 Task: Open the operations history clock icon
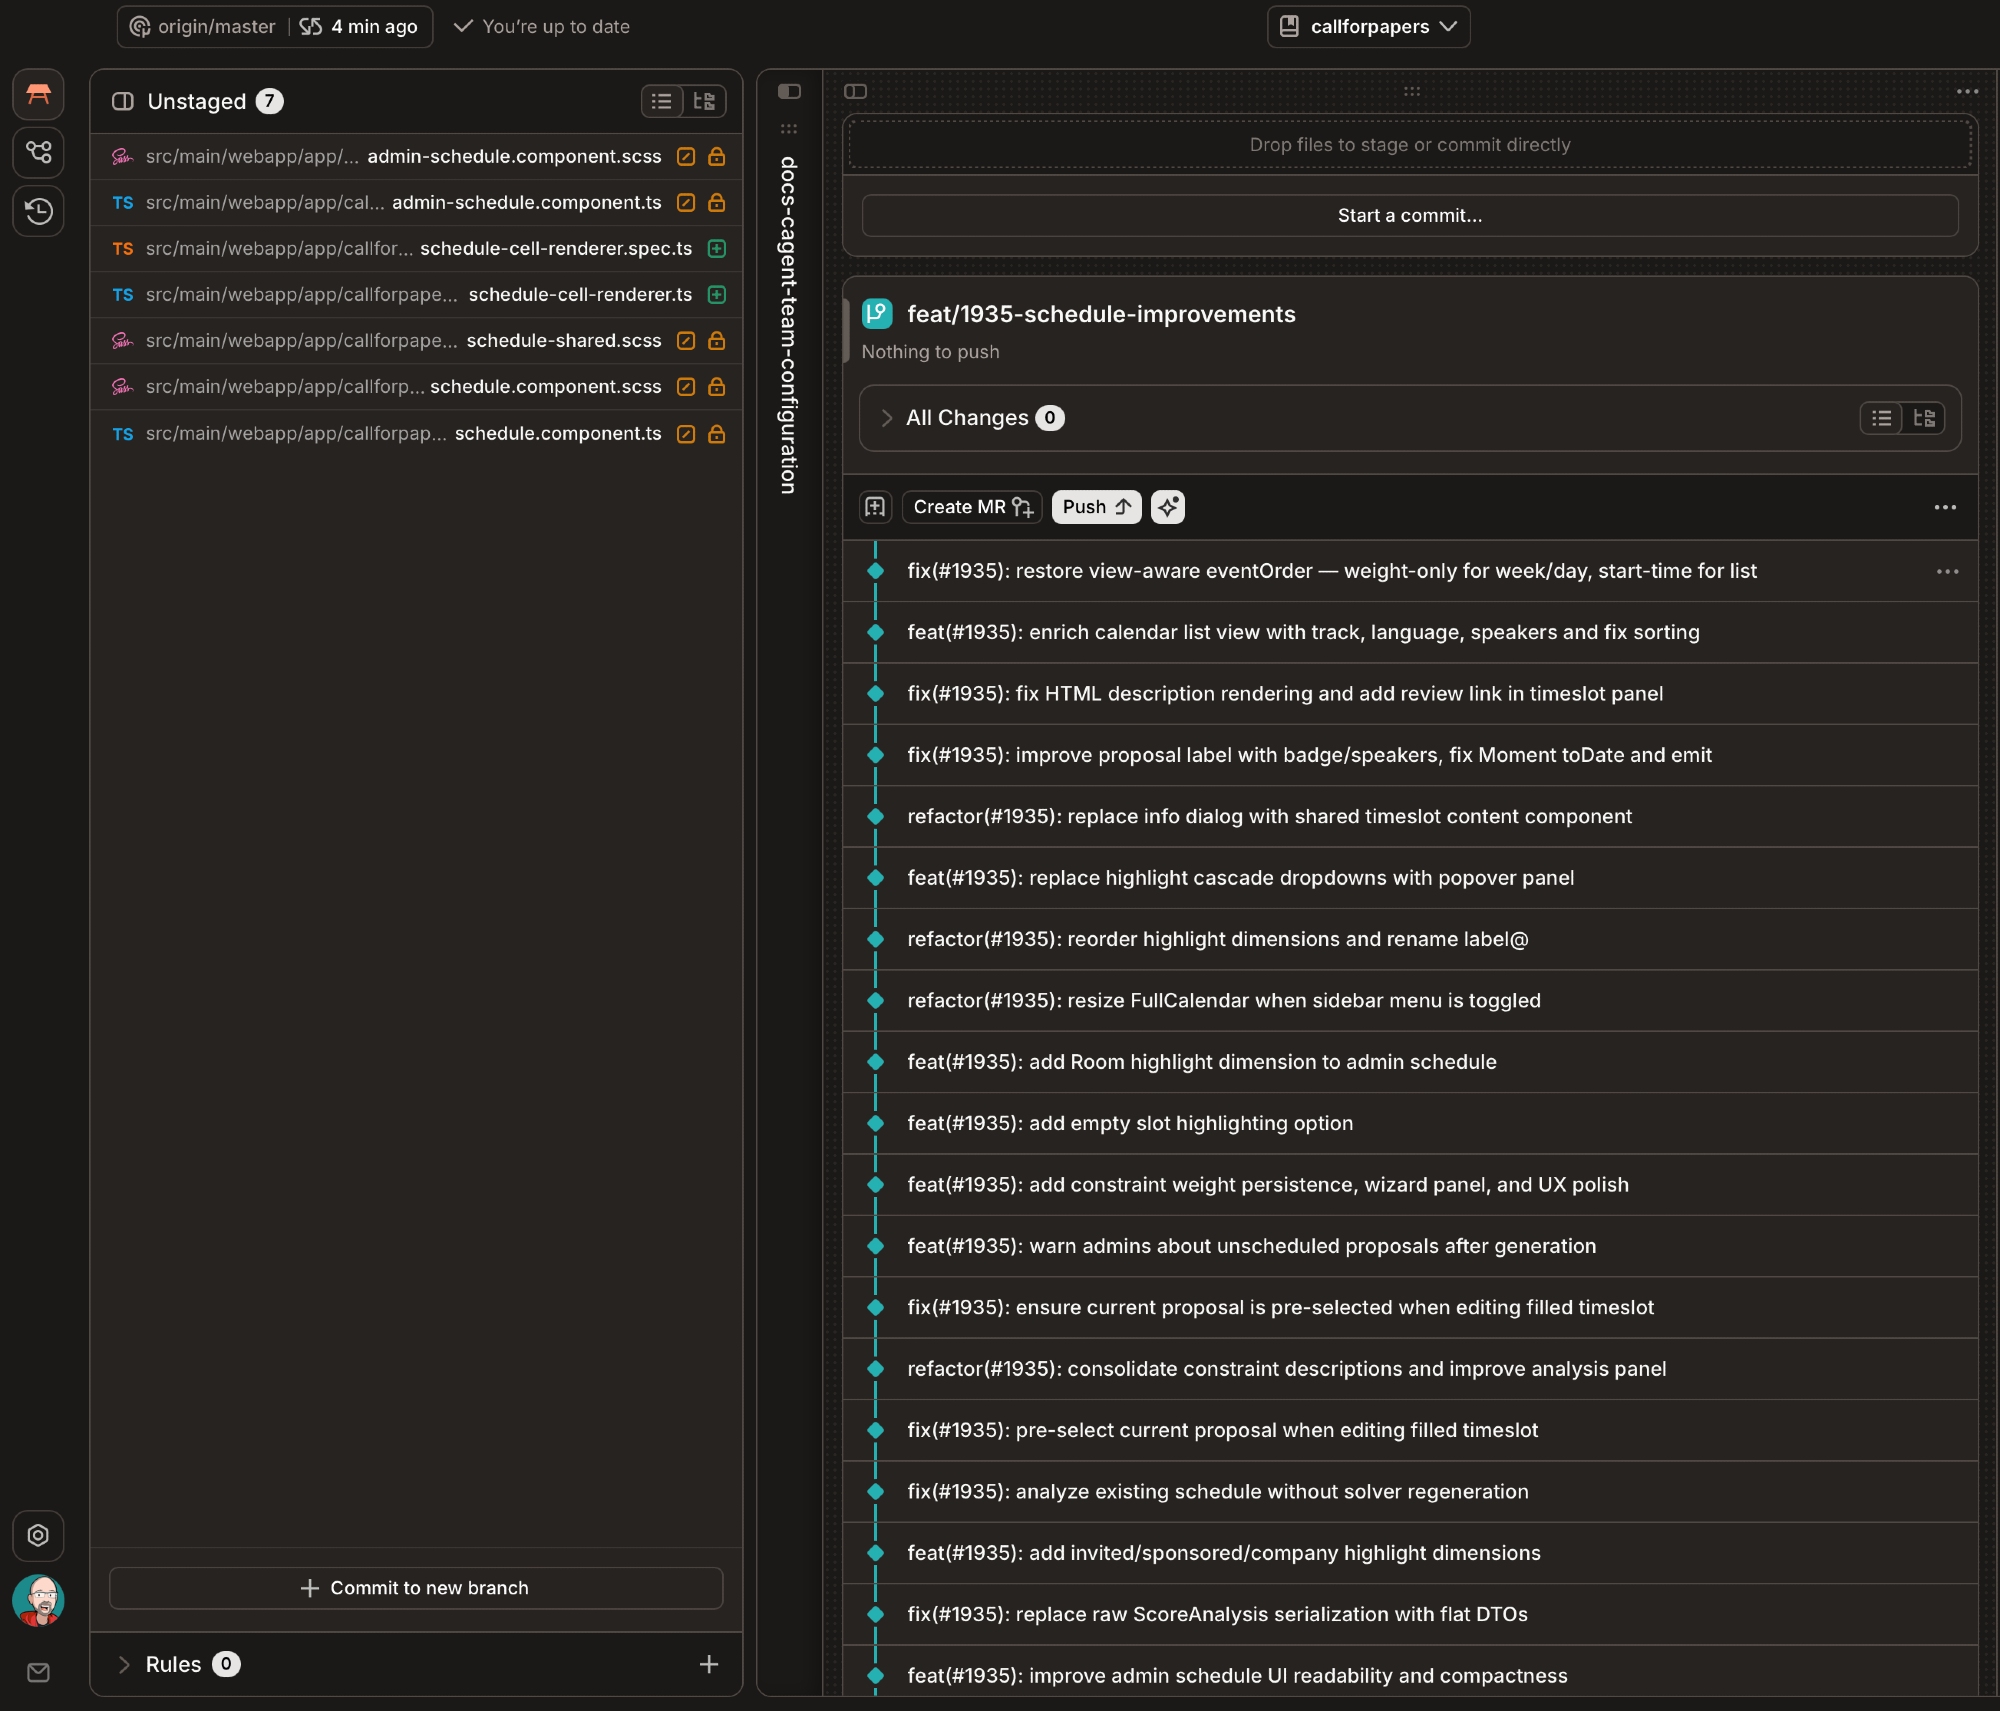(38, 210)
